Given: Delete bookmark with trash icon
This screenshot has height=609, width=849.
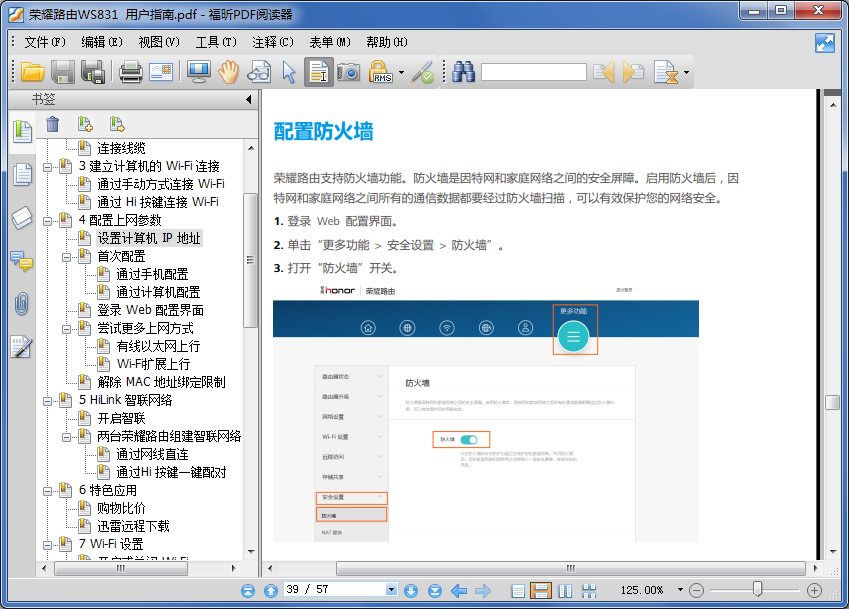Looking at the screenshot, I should click(53, 124).
